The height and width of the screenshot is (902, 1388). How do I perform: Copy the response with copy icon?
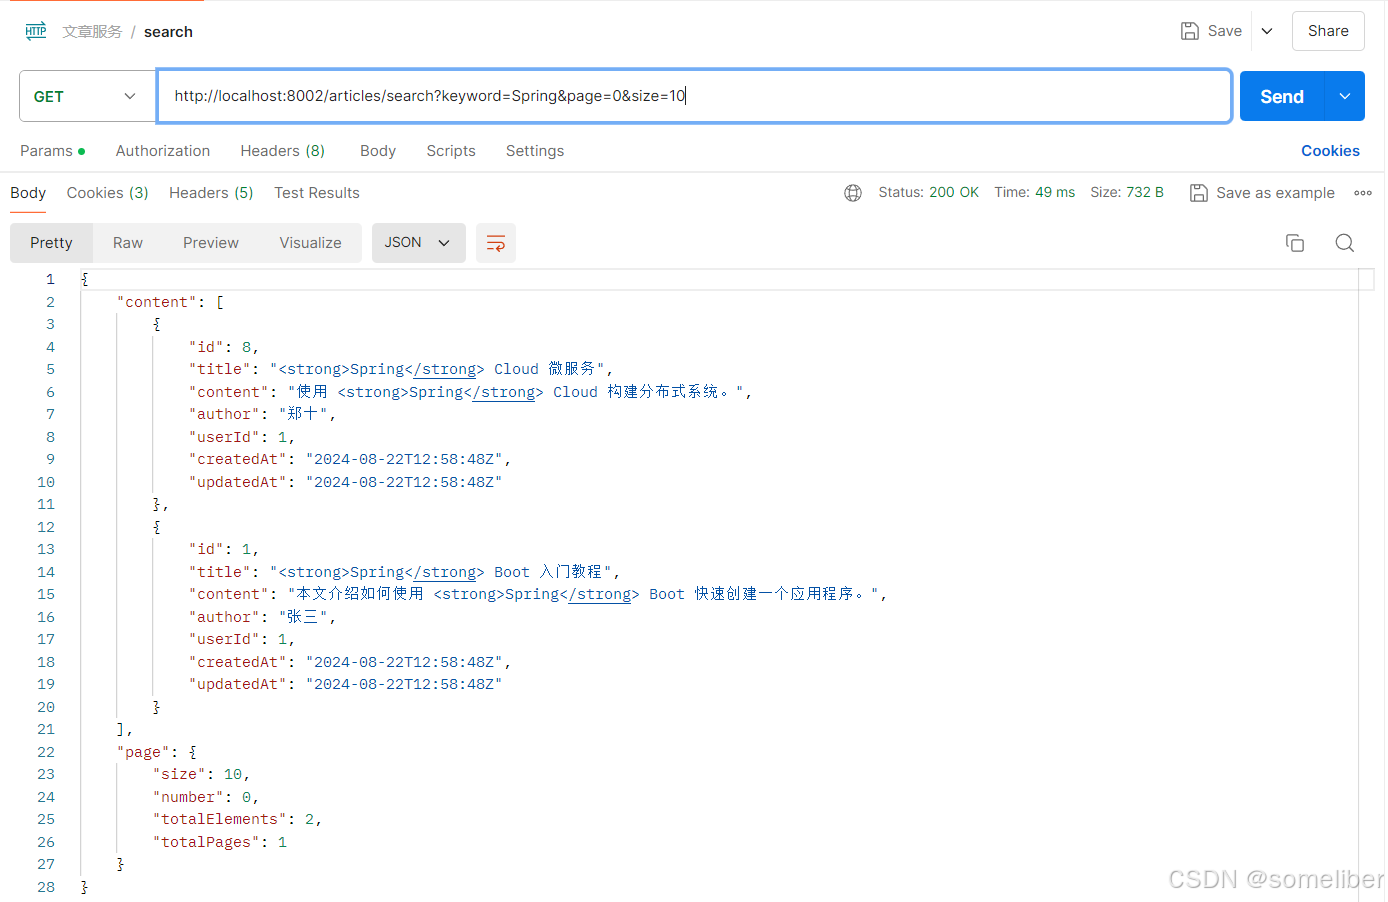pos(1295,243)
